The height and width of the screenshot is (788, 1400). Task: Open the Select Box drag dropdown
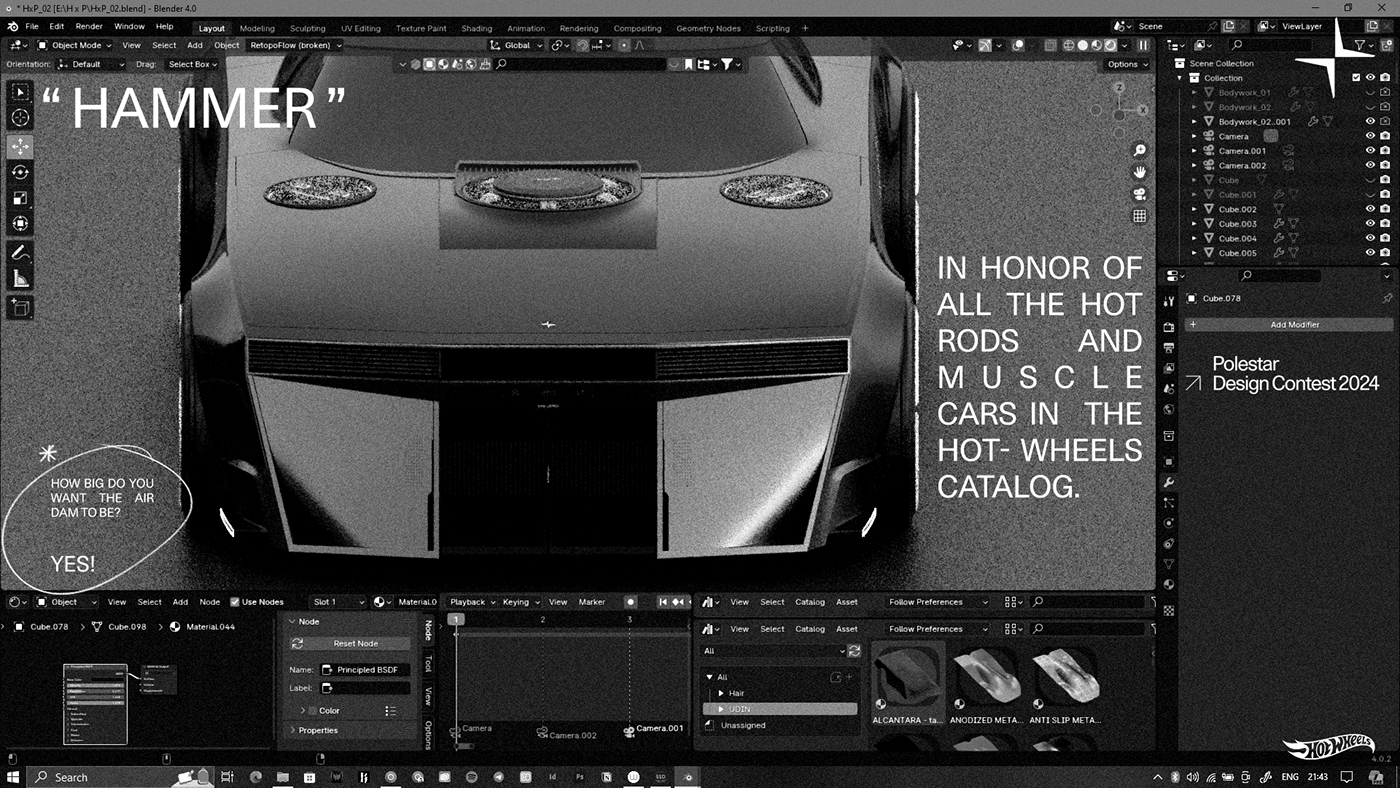tap(190, 64)
